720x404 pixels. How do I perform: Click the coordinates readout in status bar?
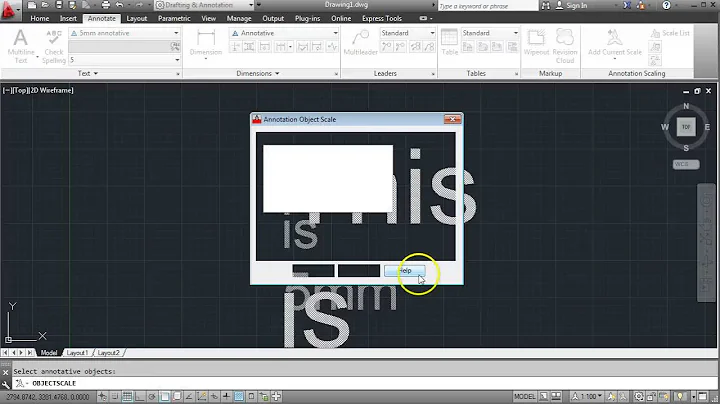(x=48, y=397)
